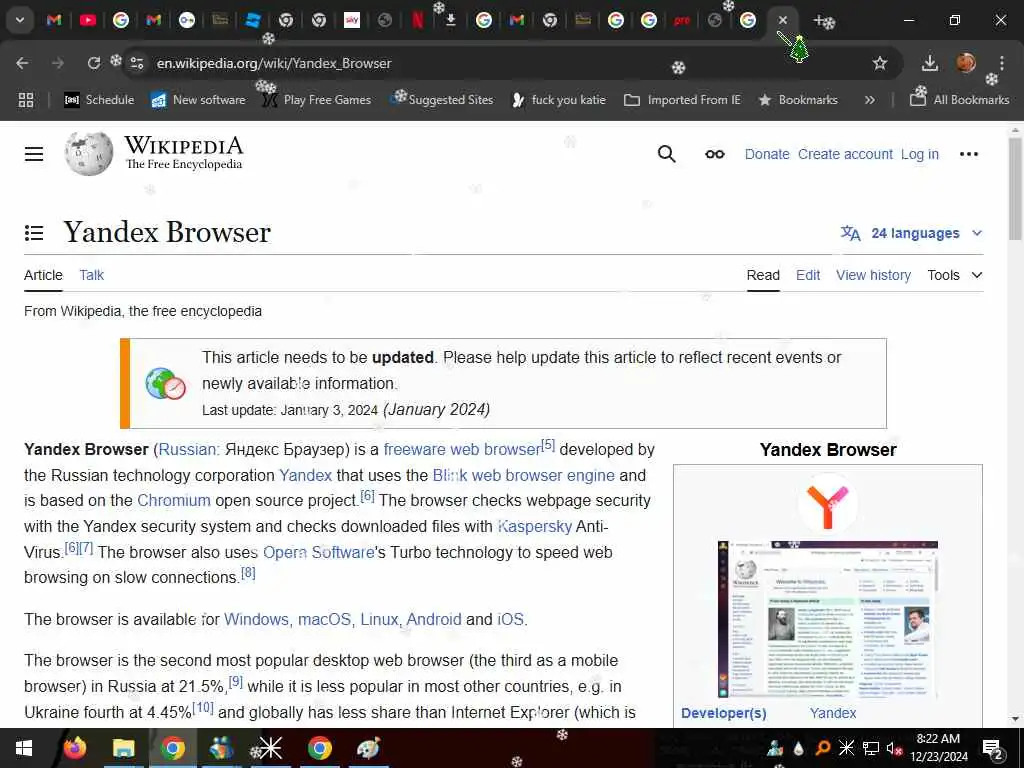
Task: Open the Bookmarks starred folder
Action: [x=798, y=100]
